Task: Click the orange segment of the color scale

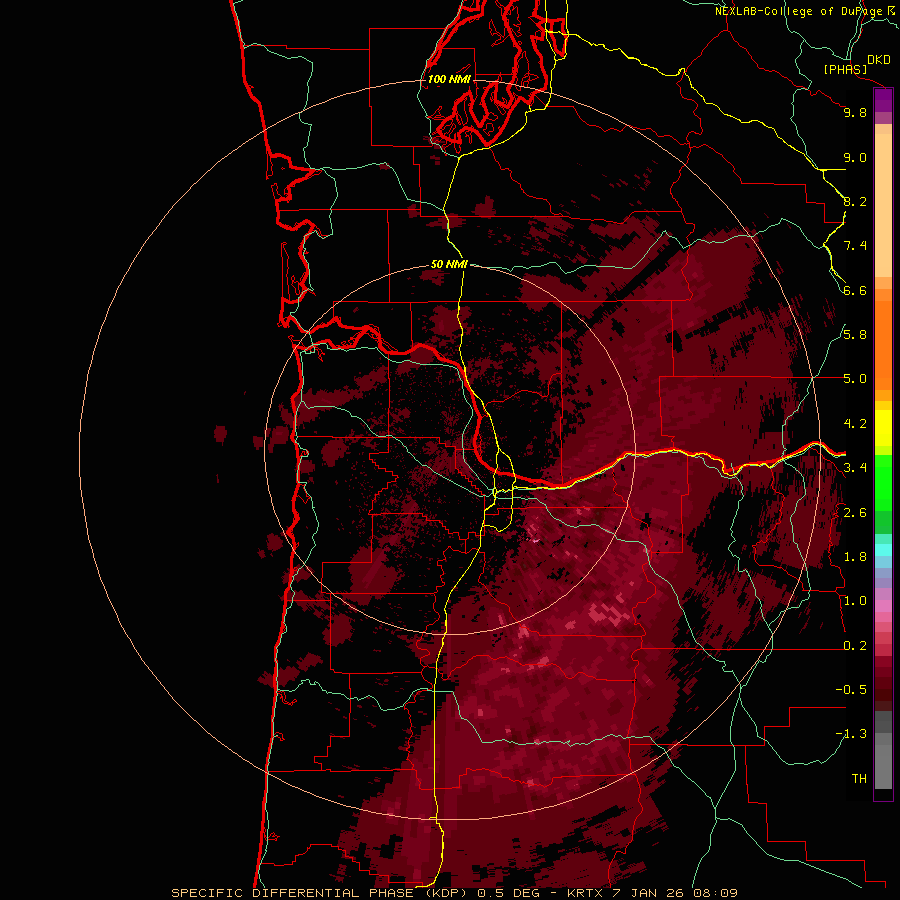Action: (883, 346)
